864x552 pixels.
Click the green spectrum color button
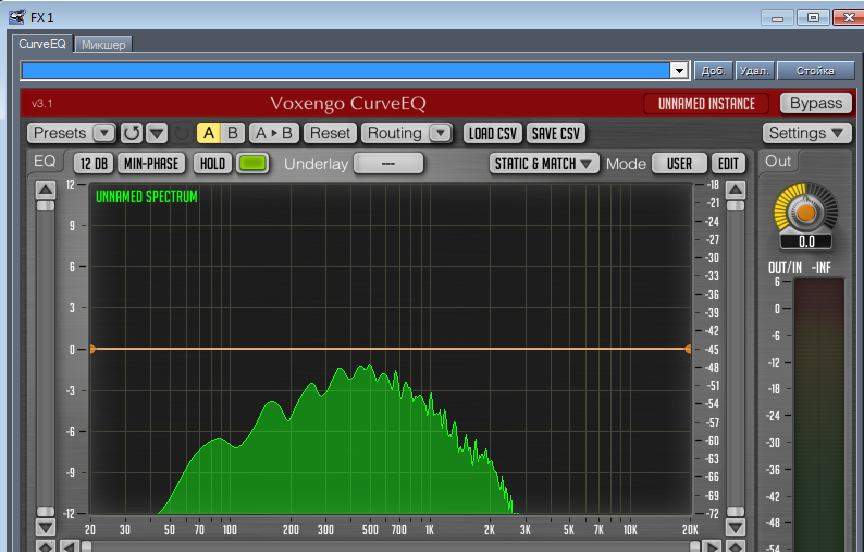pos(253,163)
